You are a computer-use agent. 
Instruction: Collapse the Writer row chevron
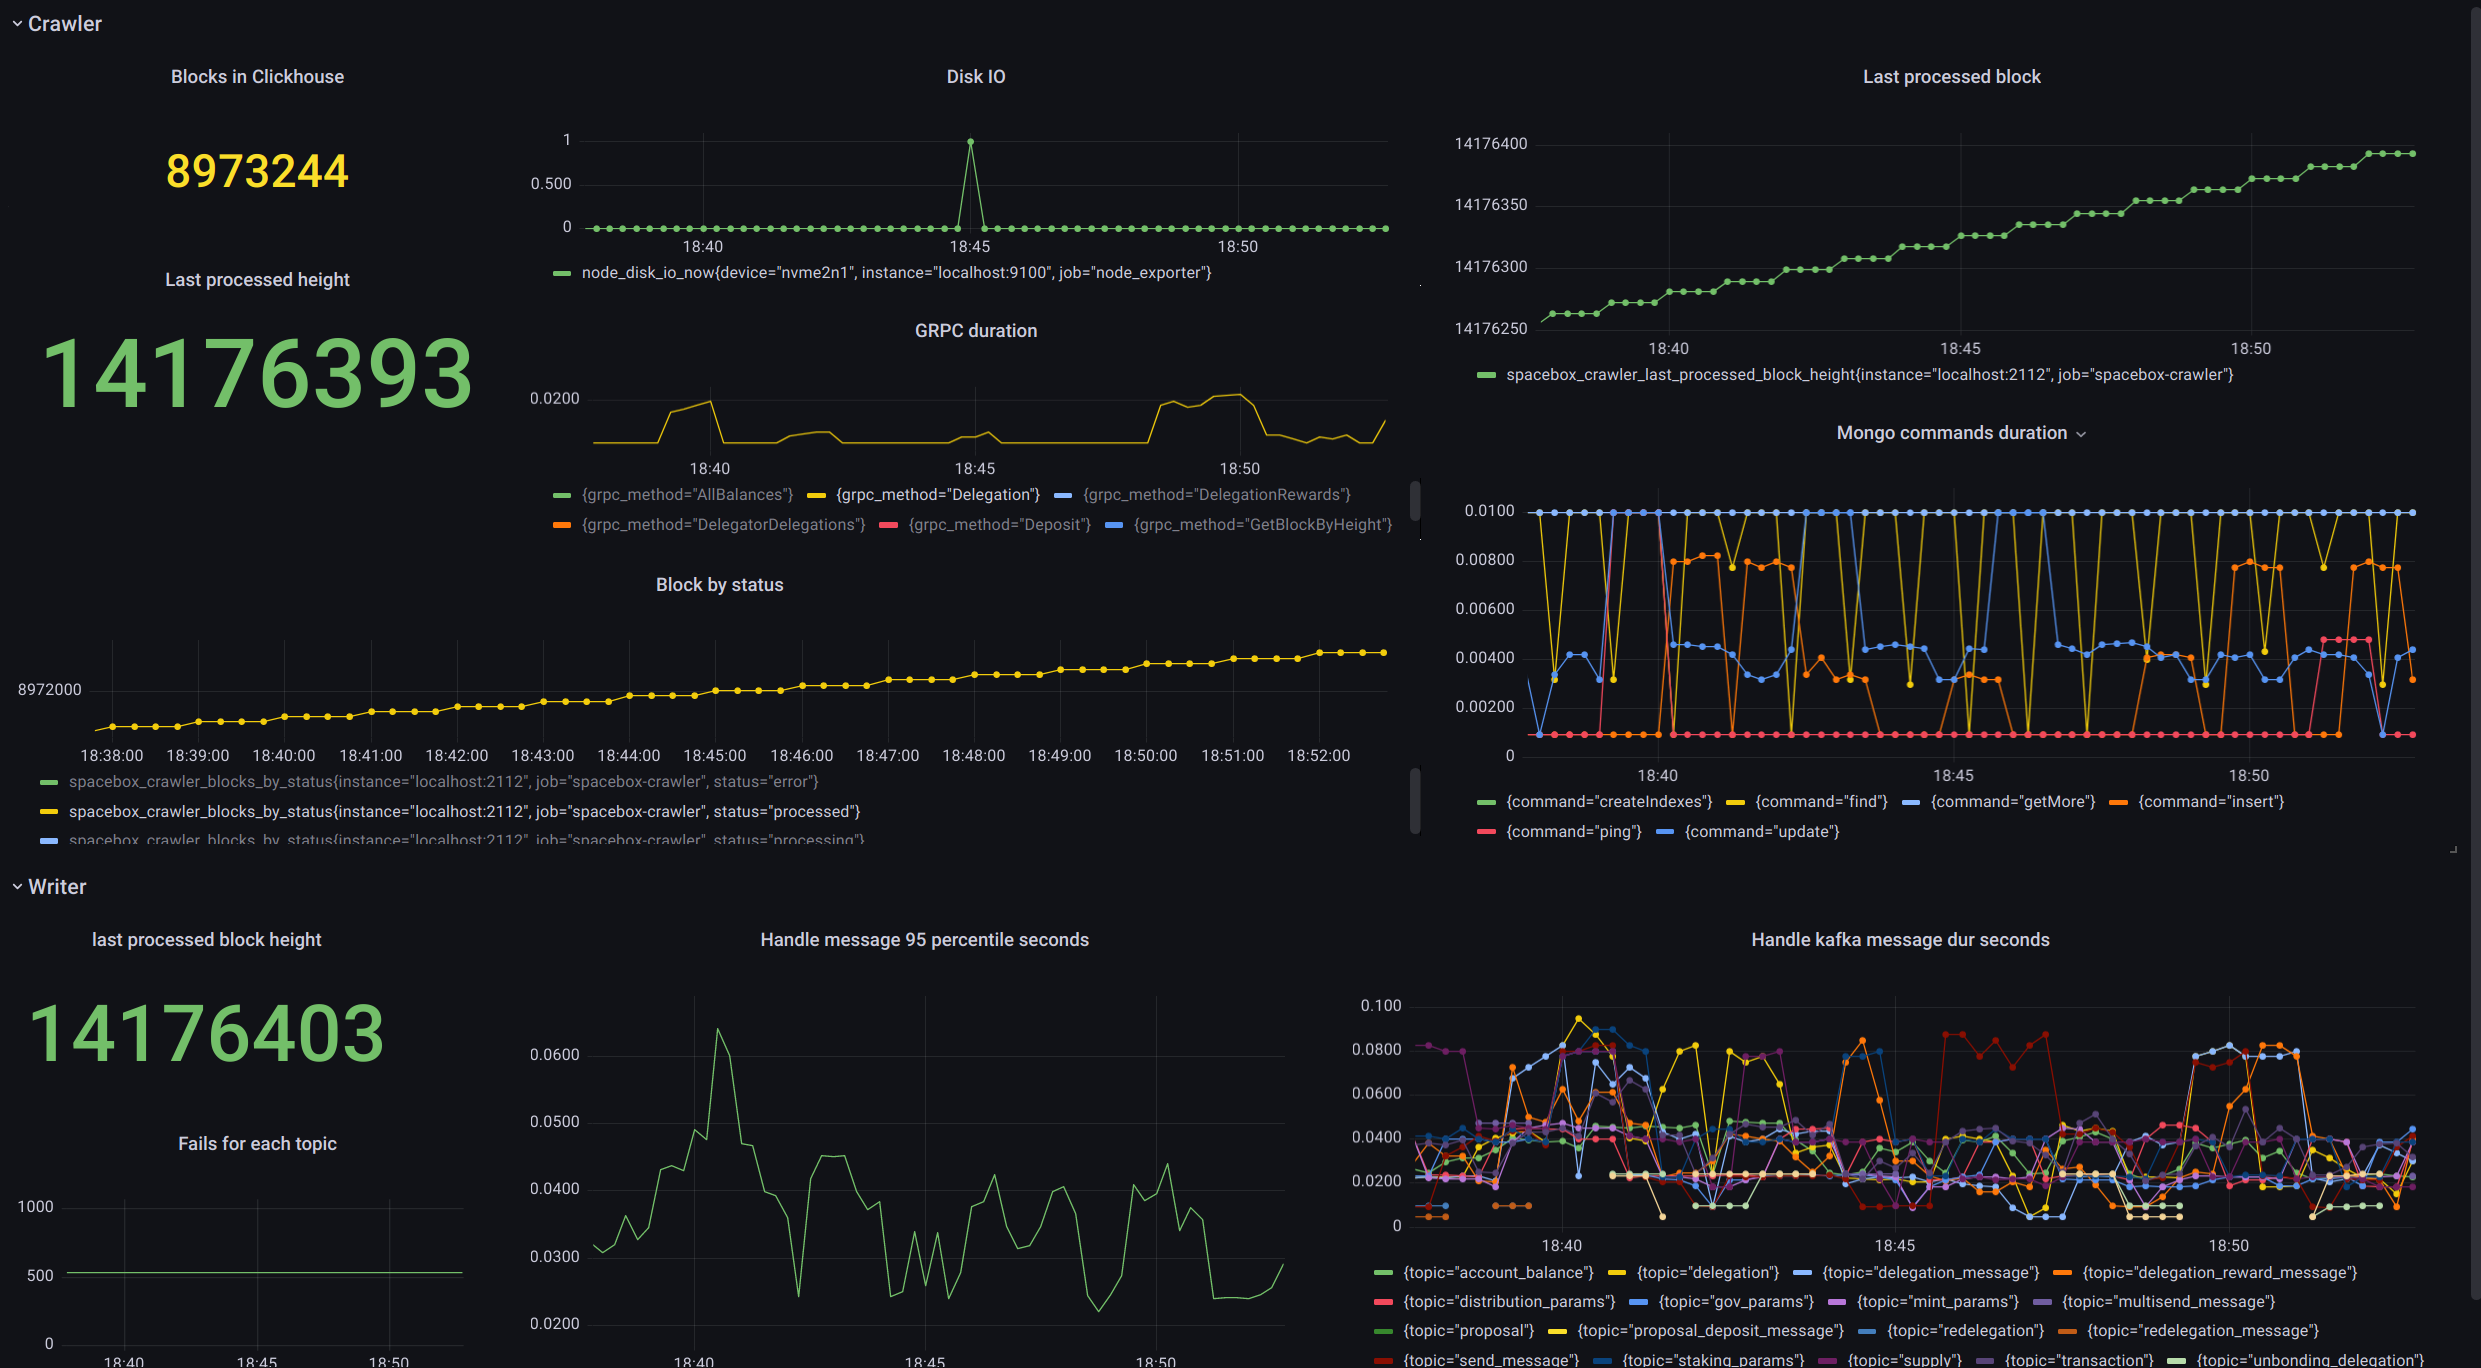[x=17, y=887]
